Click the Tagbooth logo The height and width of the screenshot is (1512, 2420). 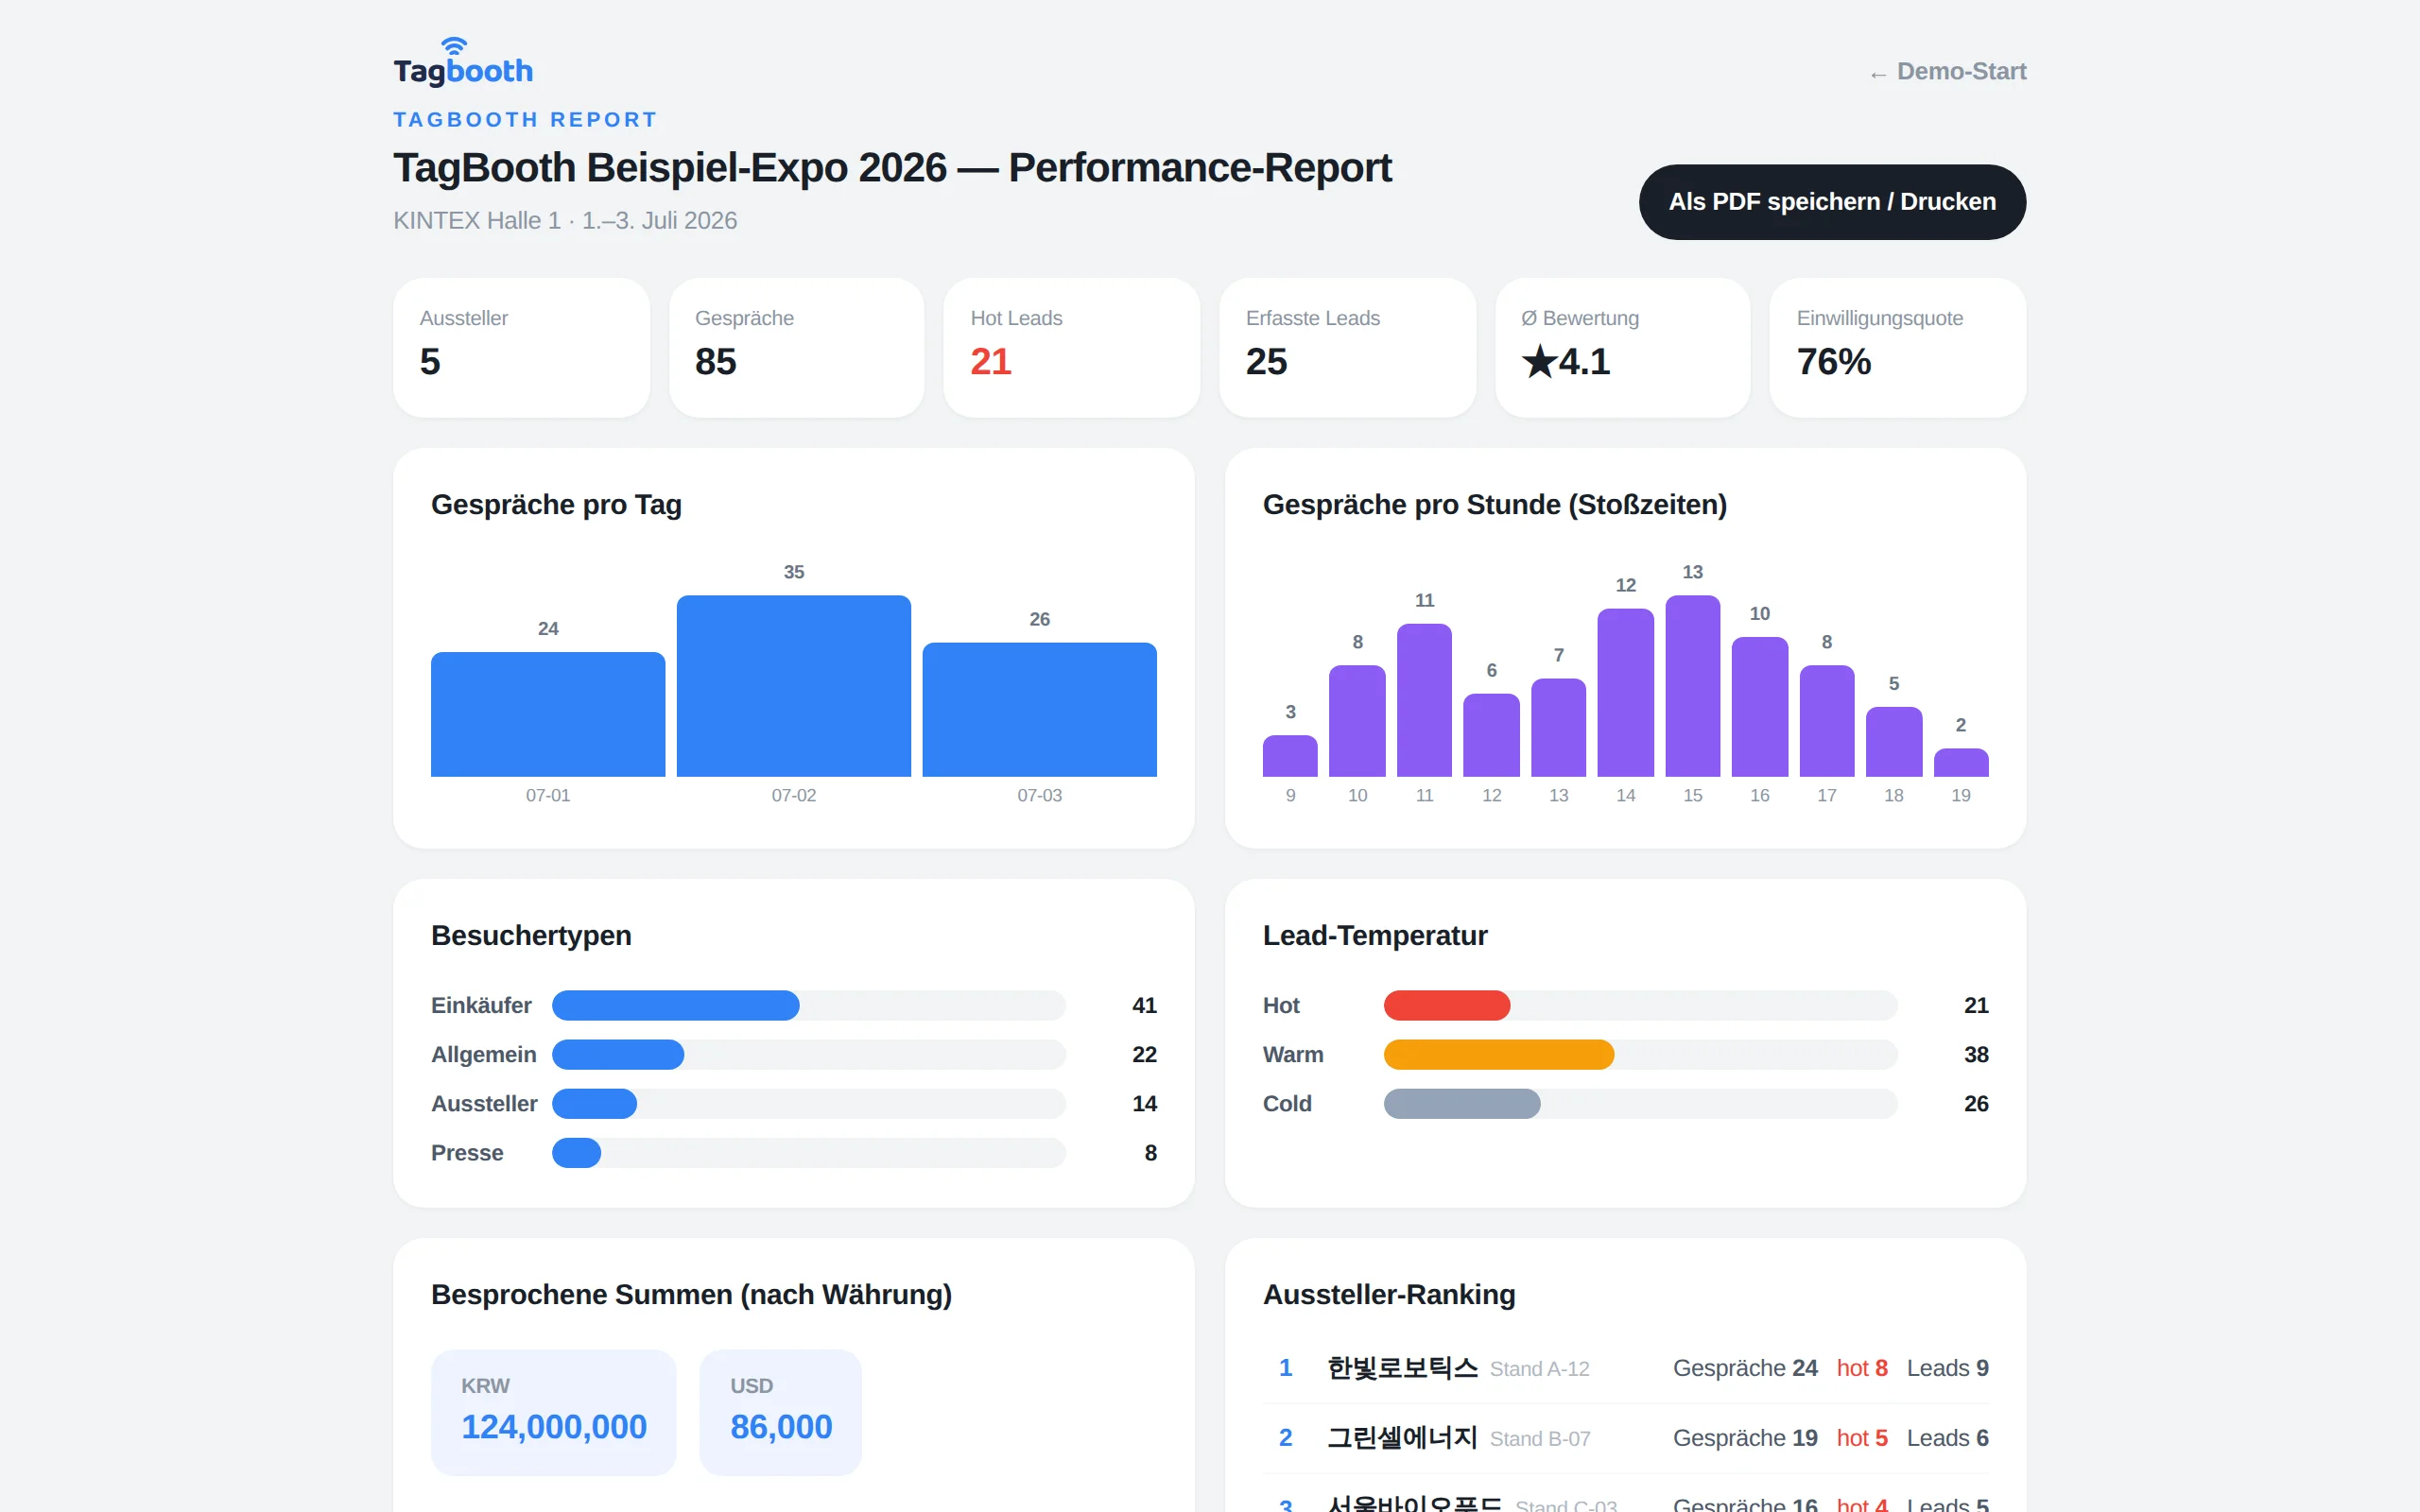point(463,62)
